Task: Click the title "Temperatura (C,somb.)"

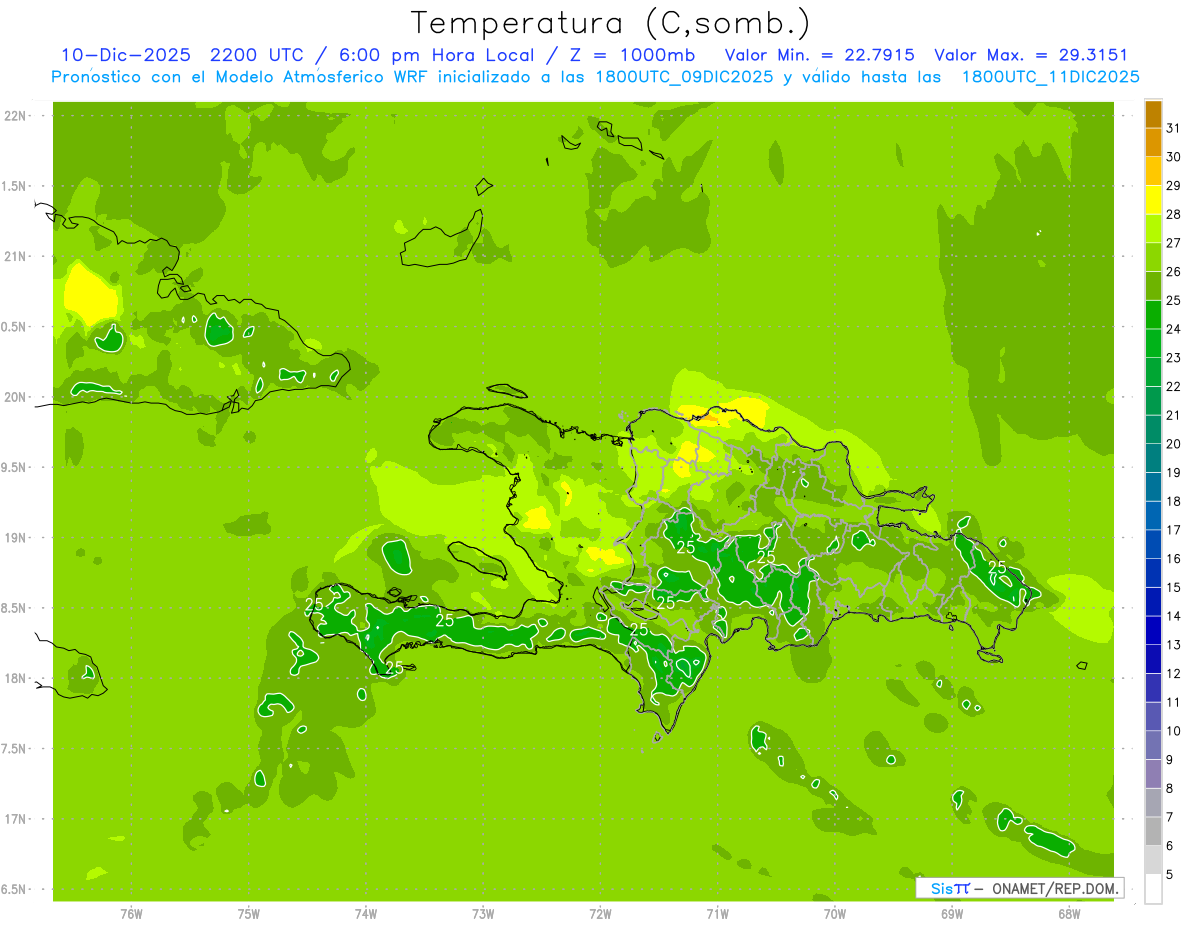Action: coord(610,23)
